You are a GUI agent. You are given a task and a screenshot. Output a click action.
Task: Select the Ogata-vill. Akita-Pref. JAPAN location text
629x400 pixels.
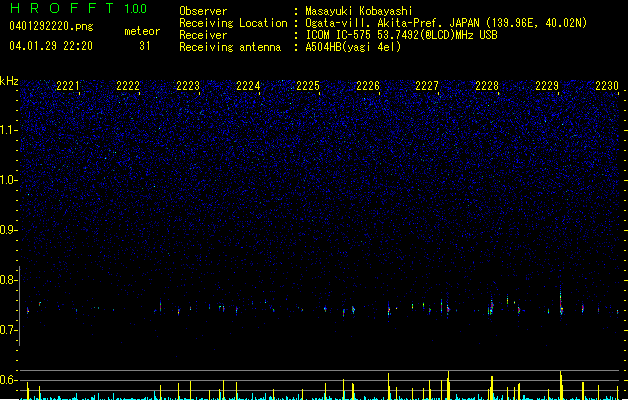point(446,23)
